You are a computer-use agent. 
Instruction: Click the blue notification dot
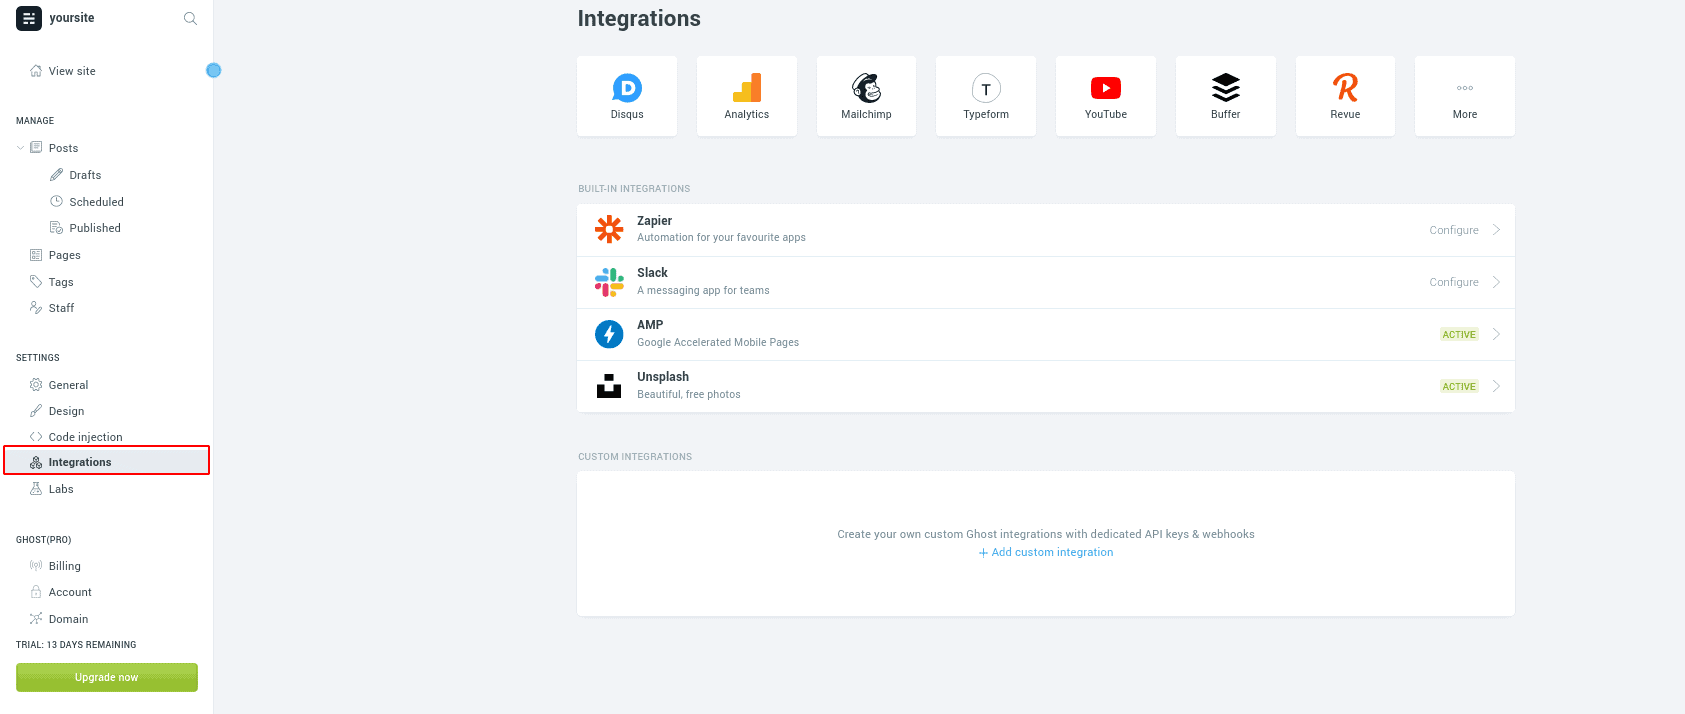[213, 70]
